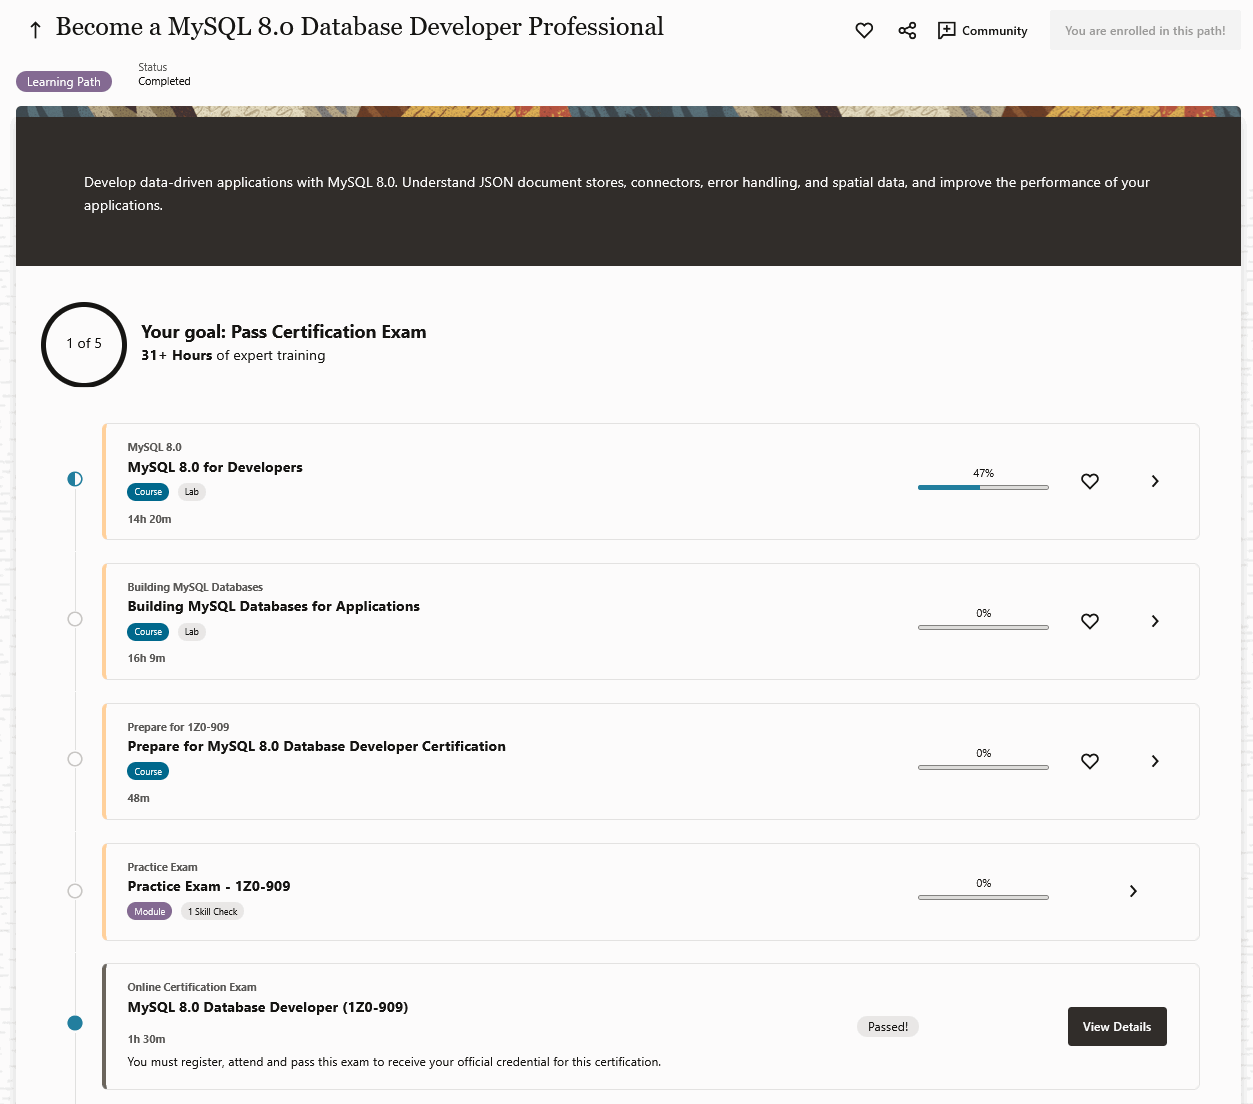Open the Prepare for MySQL 8.0 Database Developer Certification title
Screen dimensions: 1253x1104
(316, 746)
